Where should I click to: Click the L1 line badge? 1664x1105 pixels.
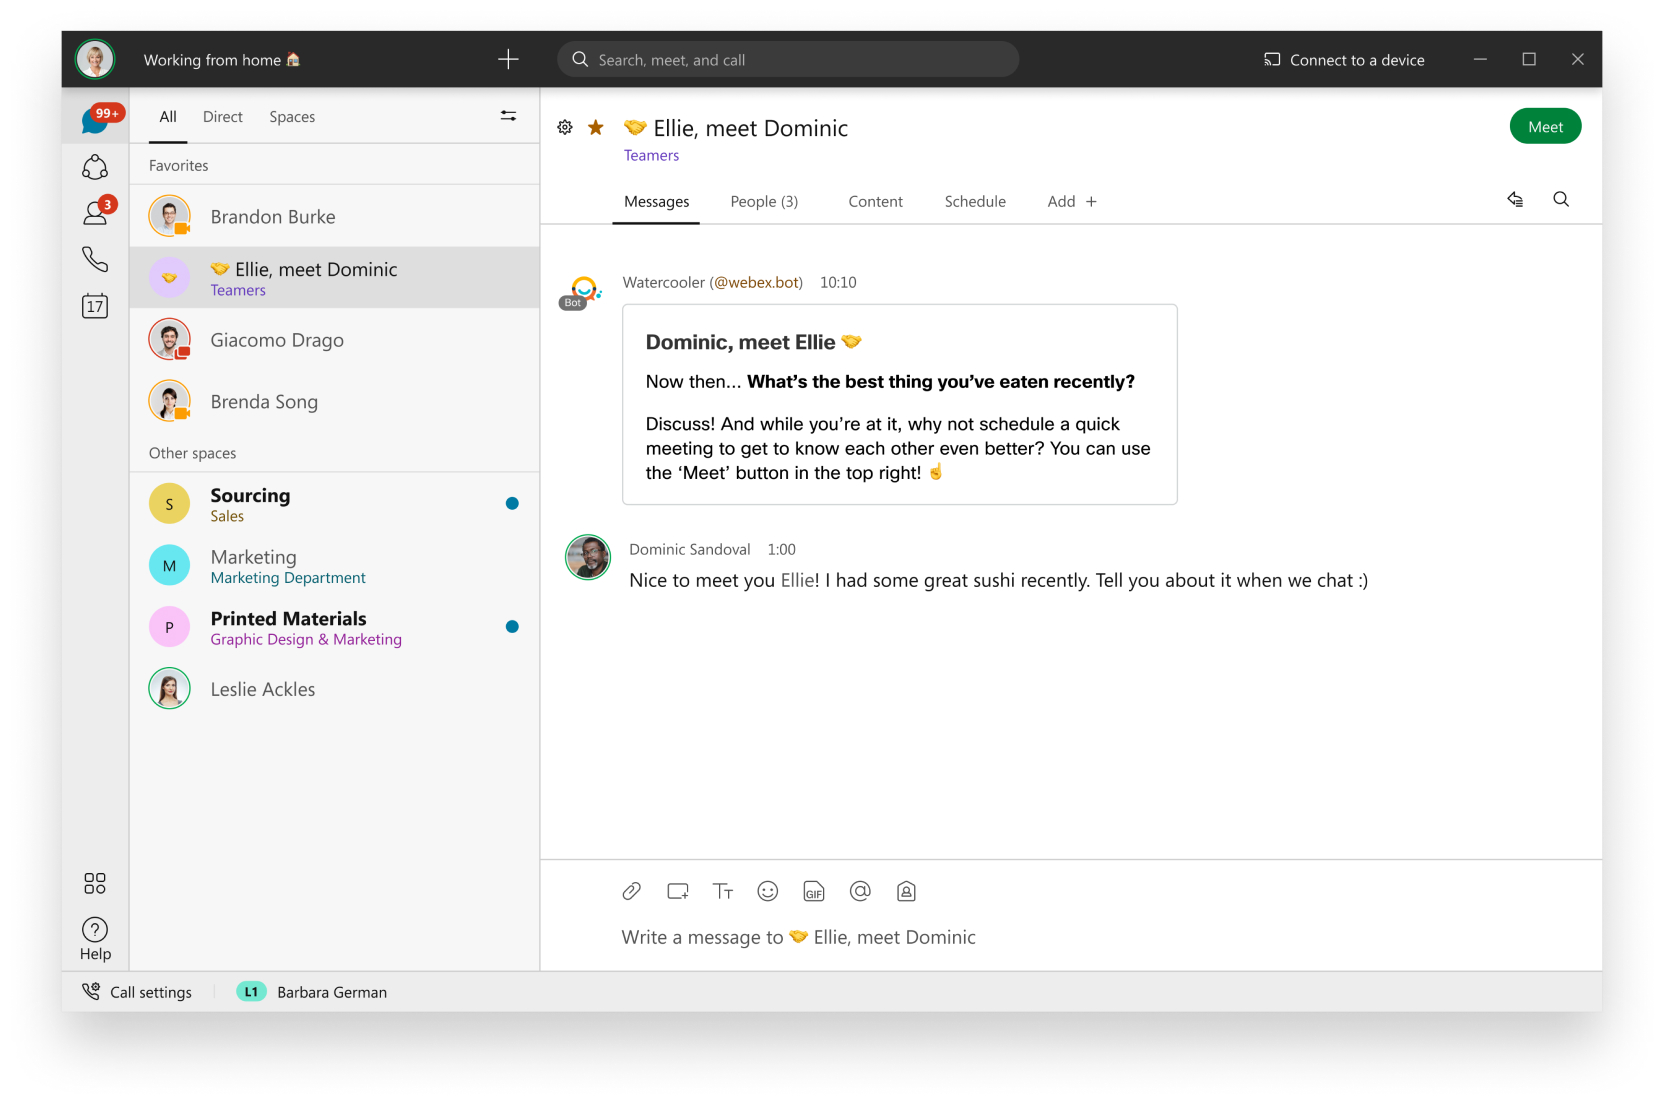251,991
